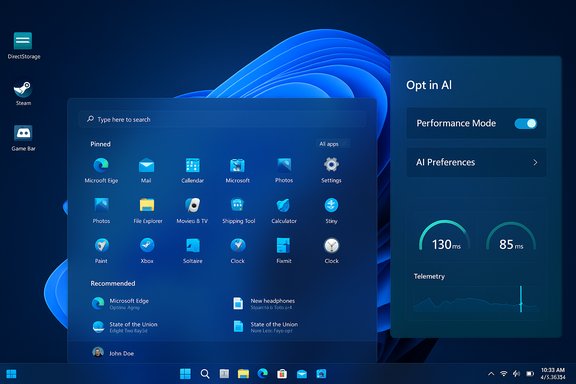Click the Recommended section heading
This screenshot has width=576, height=384.
click(x=113, y=283)
